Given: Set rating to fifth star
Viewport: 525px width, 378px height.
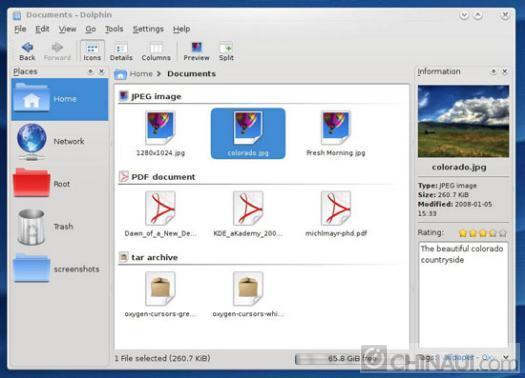Looking at the screenshot, I should [503, 233].
